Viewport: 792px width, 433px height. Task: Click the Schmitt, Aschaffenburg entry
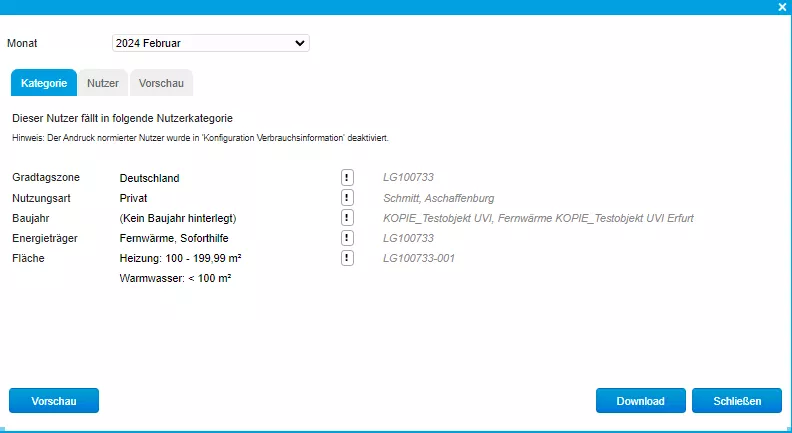point(438,198)
